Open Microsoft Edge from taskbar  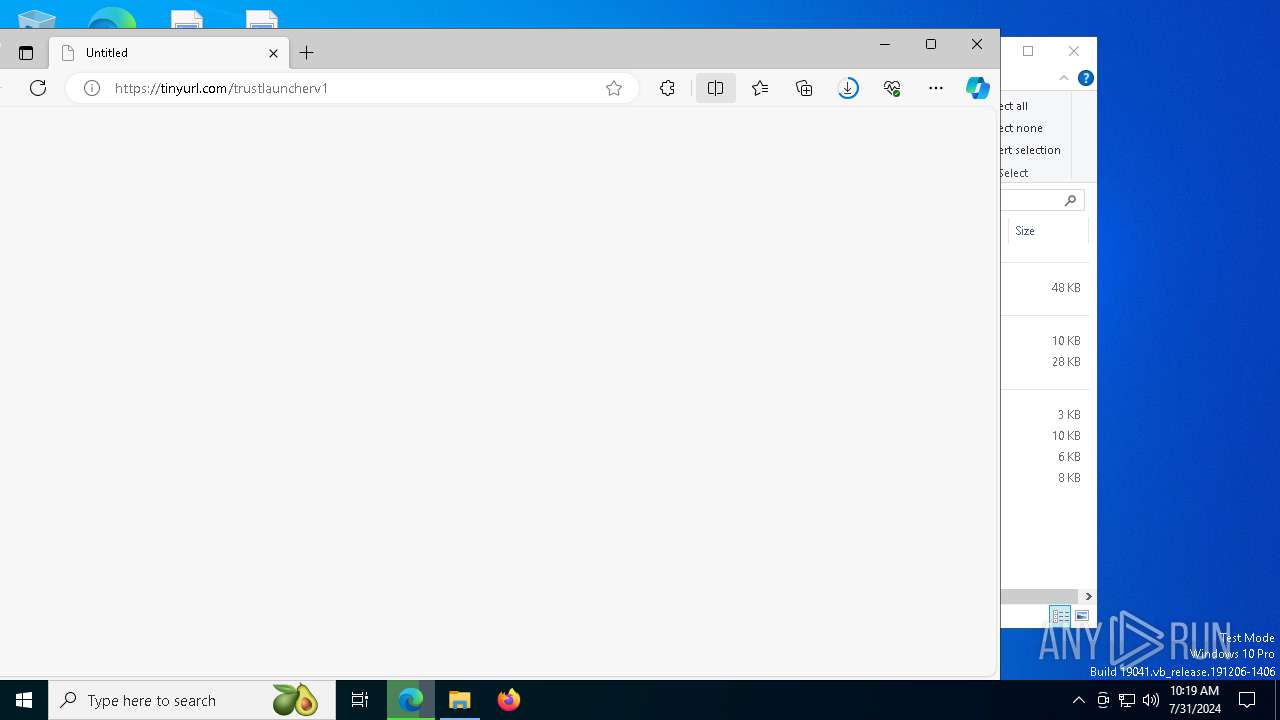(x=411, y=700)
